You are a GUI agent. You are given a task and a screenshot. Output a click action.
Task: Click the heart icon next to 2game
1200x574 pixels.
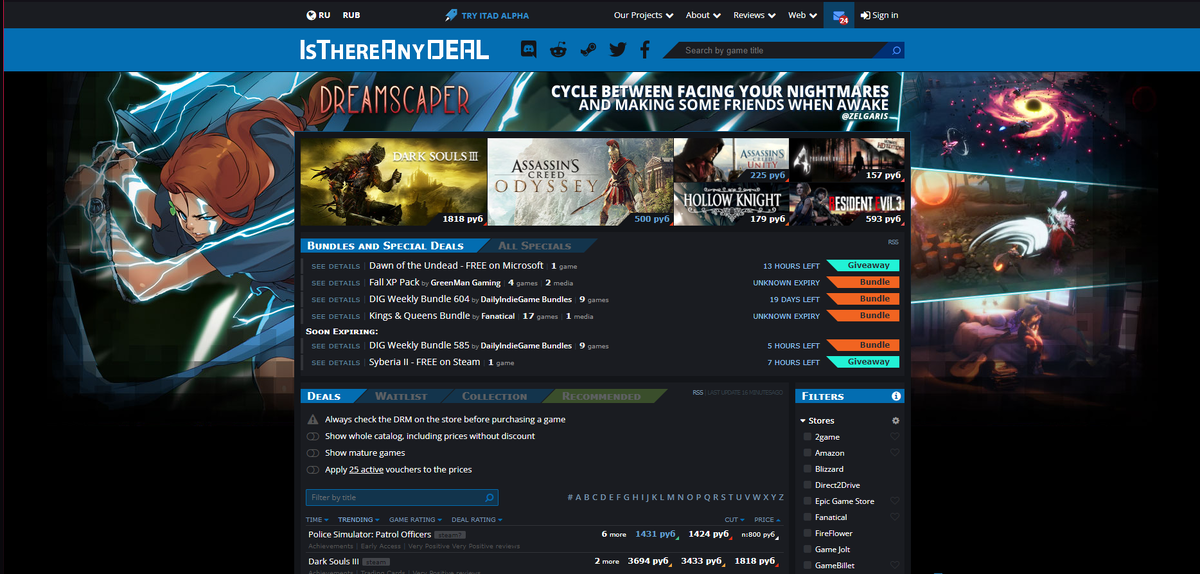[x=895, y=437]
